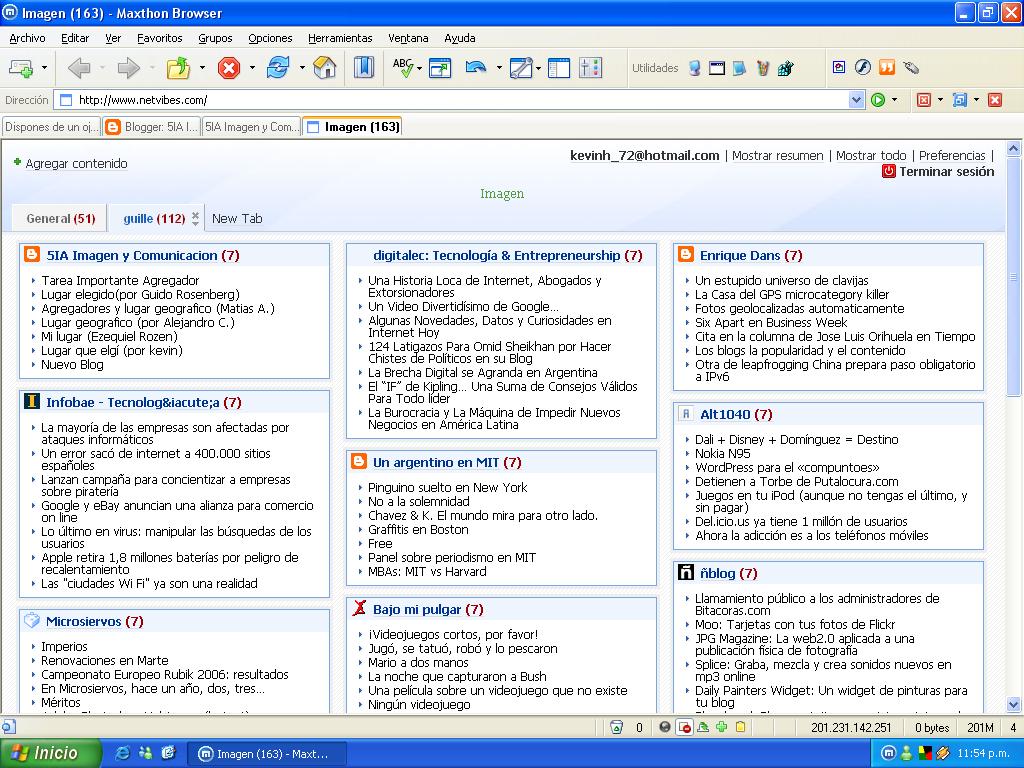Open the Opciones menu

(x=270, y=38)
